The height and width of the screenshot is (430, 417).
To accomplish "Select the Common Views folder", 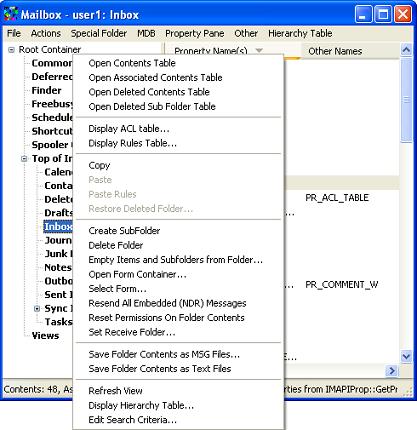I will click(x=52, y=63).
